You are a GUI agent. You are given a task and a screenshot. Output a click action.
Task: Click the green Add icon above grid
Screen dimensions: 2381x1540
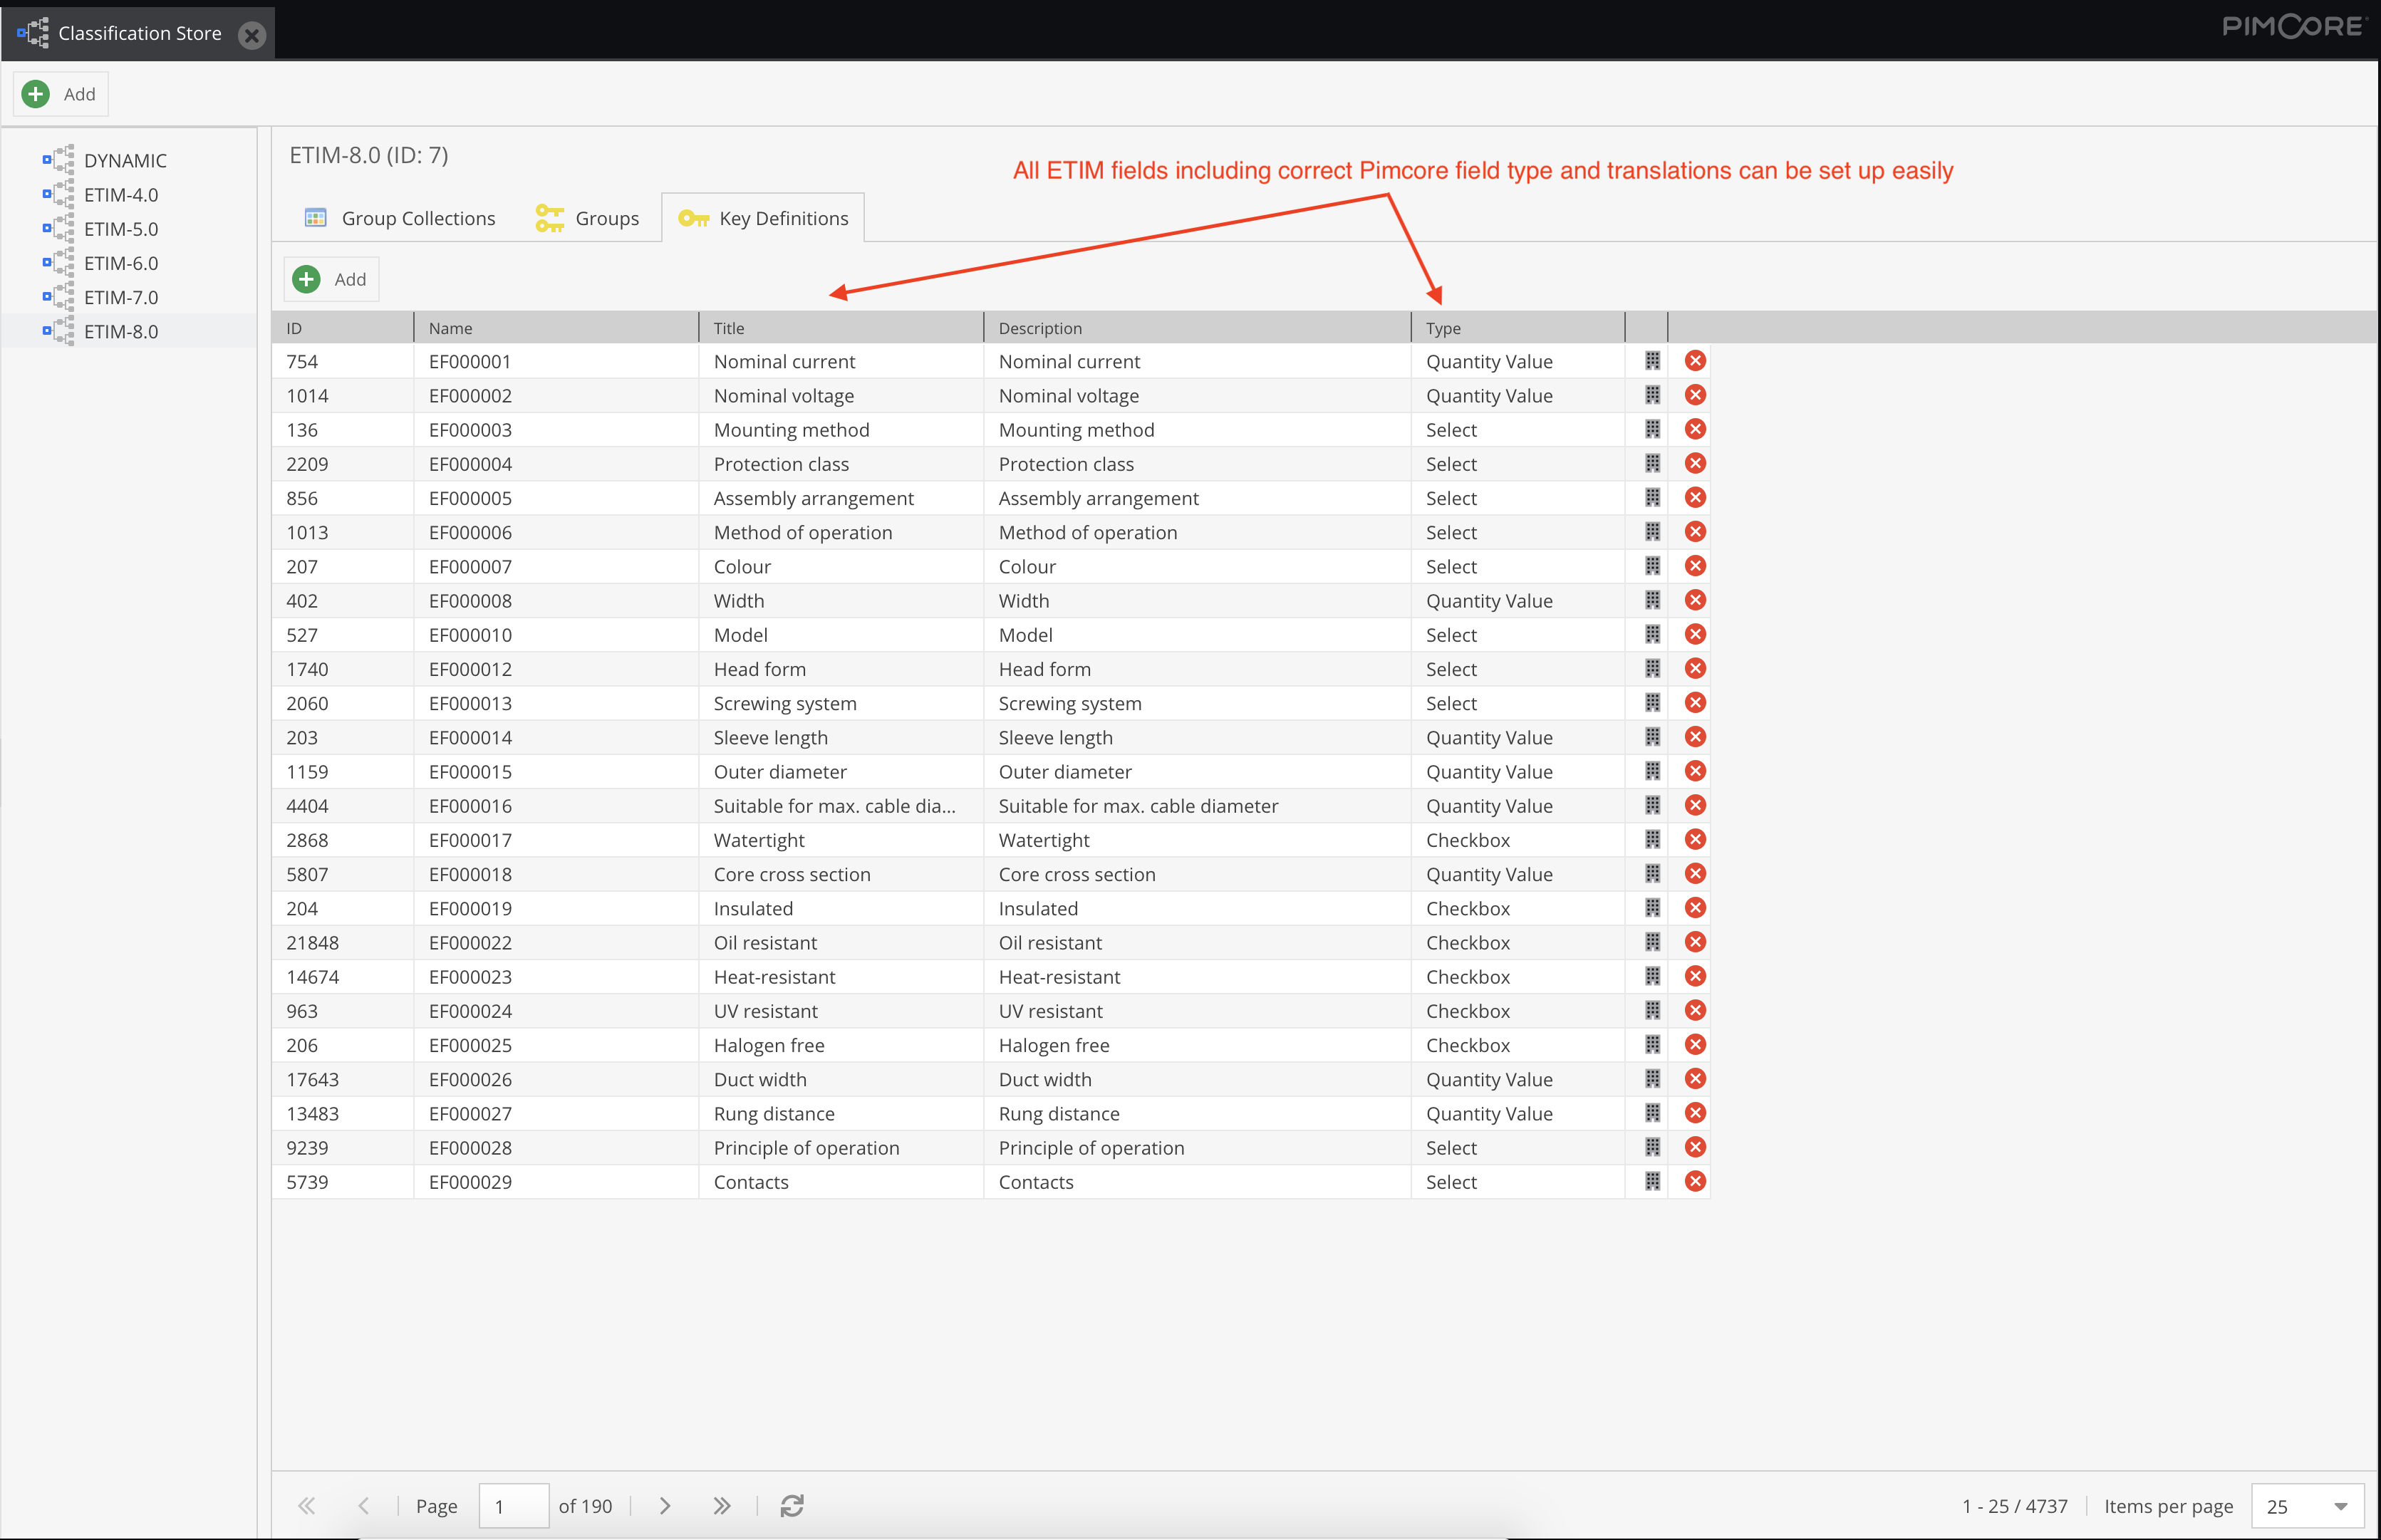(307, 279)
